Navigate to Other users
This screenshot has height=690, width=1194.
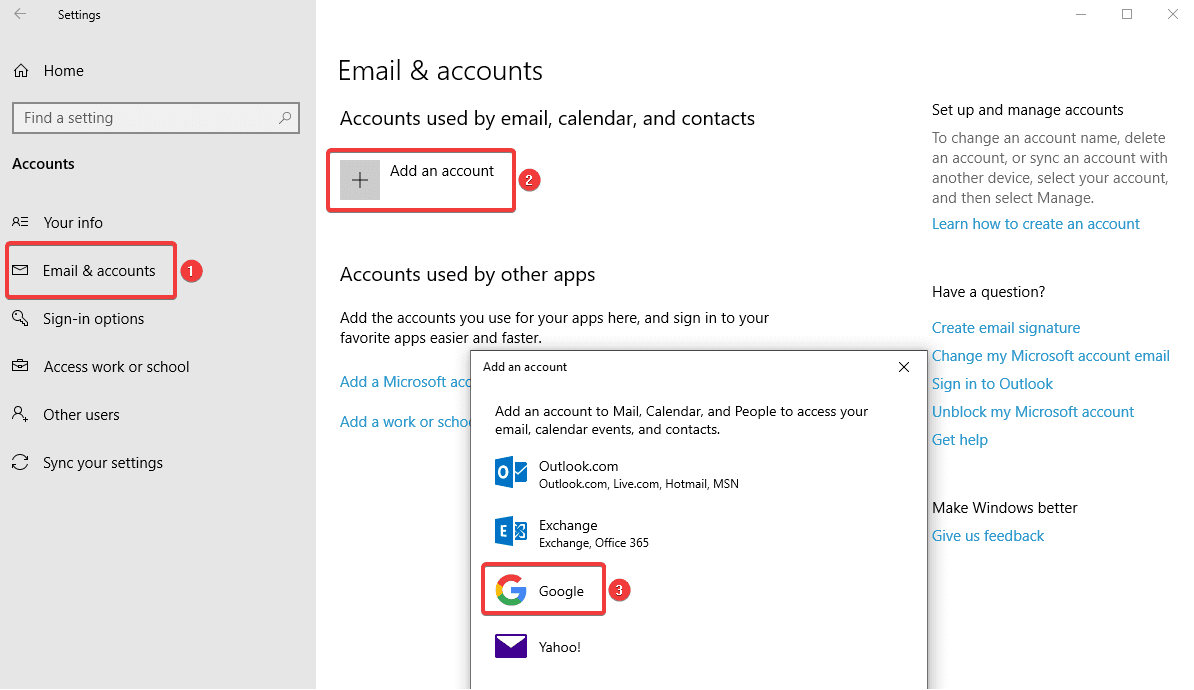tap(81, 415)
